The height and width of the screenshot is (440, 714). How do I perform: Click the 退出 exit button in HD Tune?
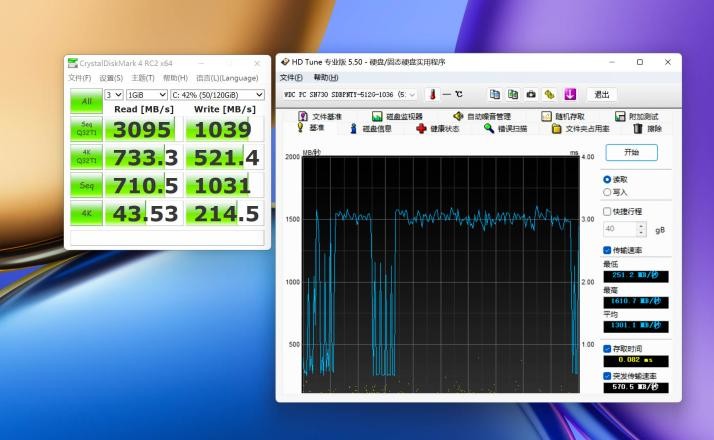tap(602, 94)
